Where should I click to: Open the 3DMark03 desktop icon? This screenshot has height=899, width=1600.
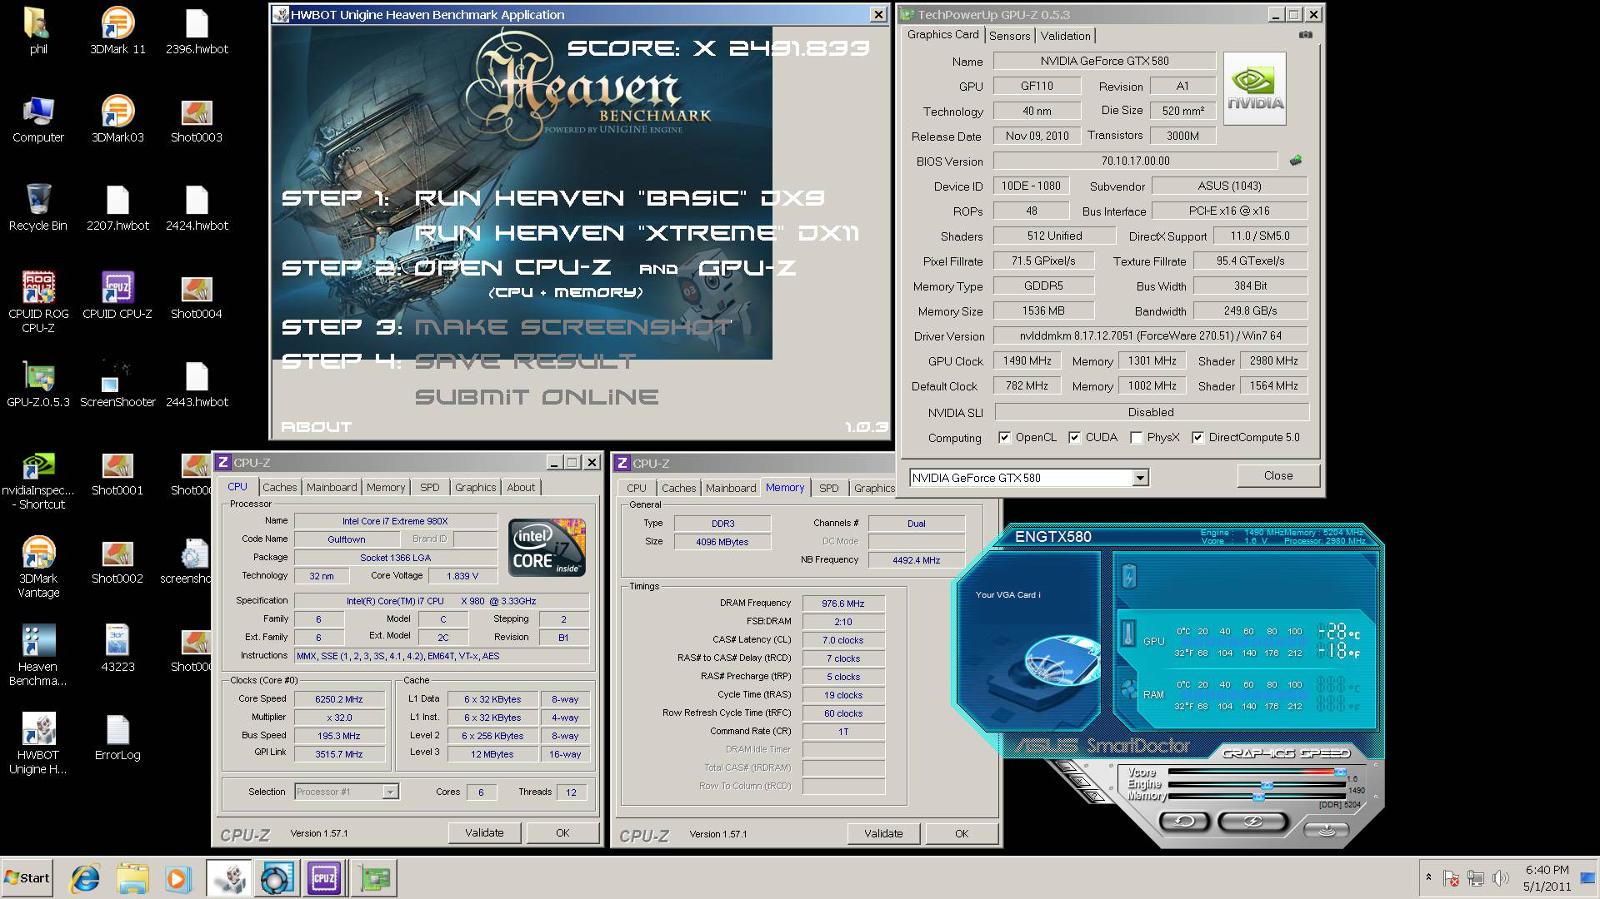pos(117,119)
